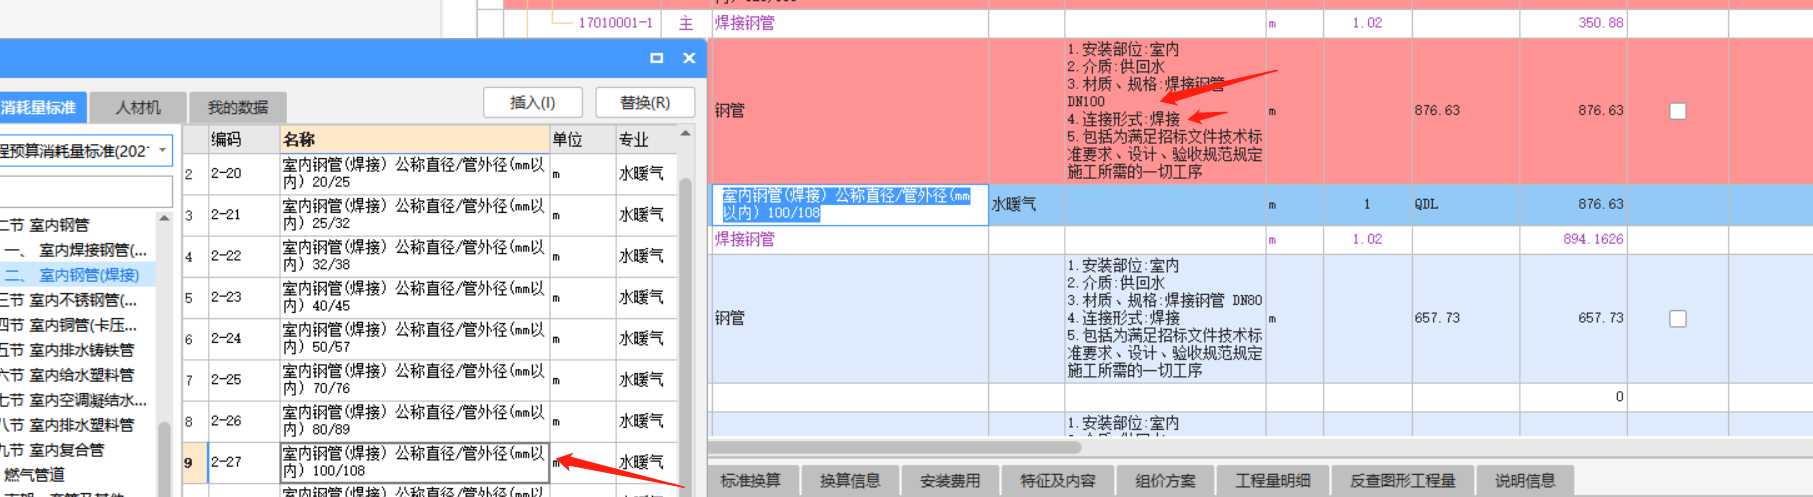The width and height of the screenshot is (1813, 497).
Task: Click the 专业 column header
Action: pos(646,139)
